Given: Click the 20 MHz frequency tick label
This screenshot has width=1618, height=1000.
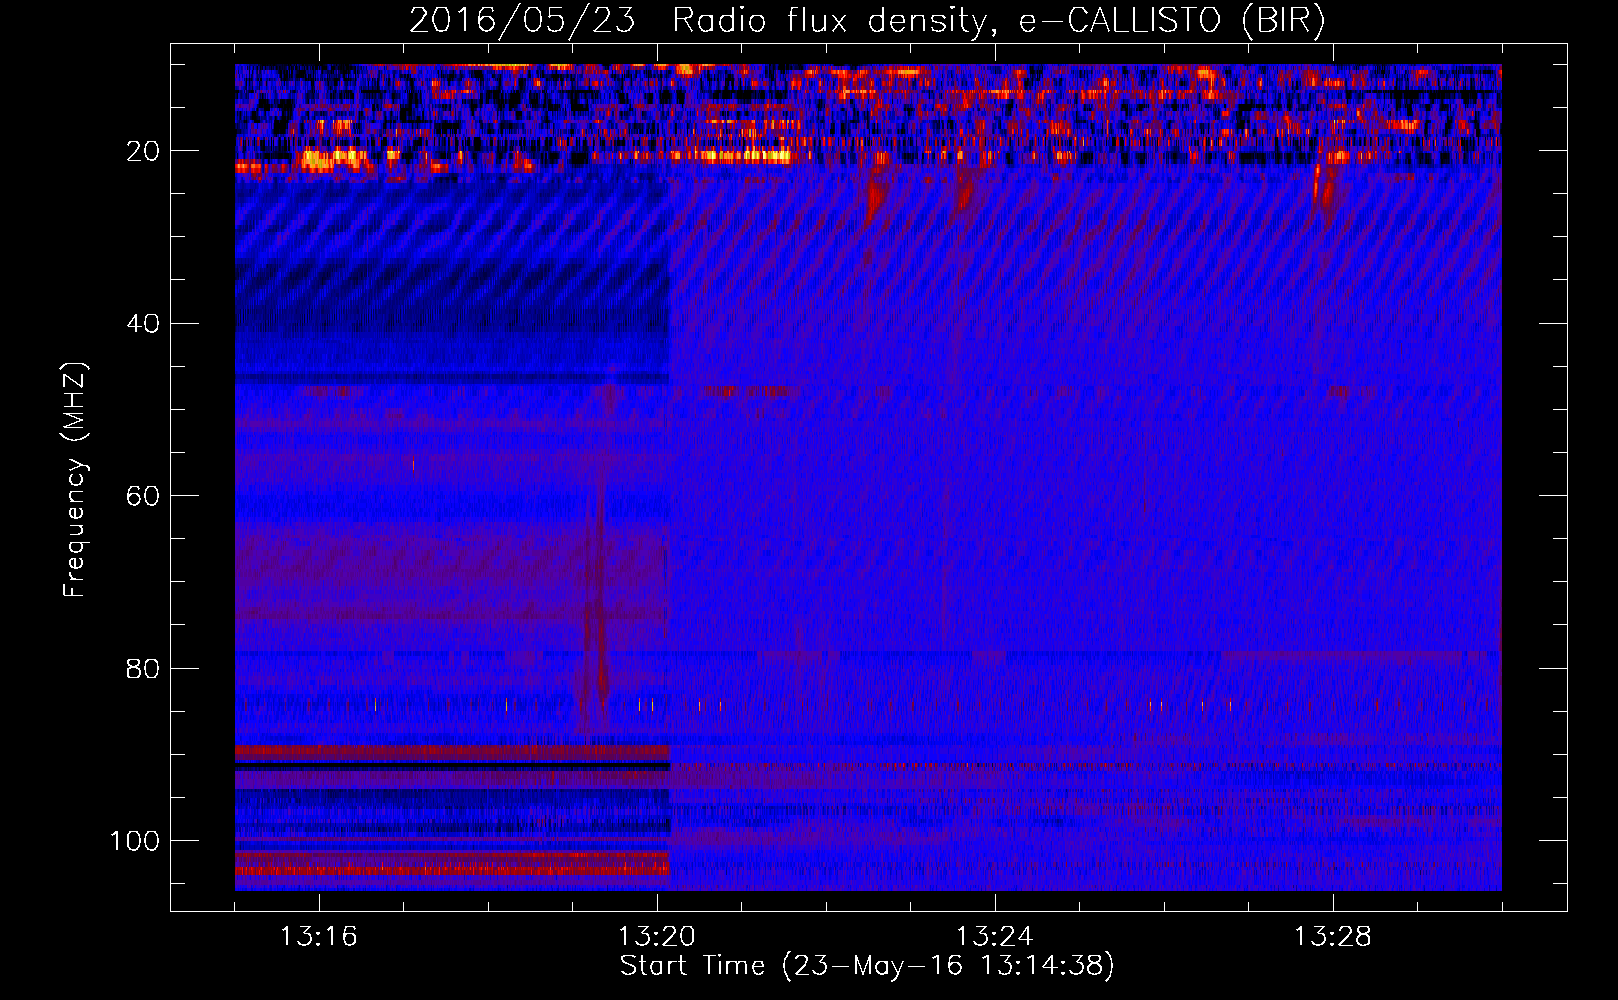Looking at the screenshot, I should point(143,151).
